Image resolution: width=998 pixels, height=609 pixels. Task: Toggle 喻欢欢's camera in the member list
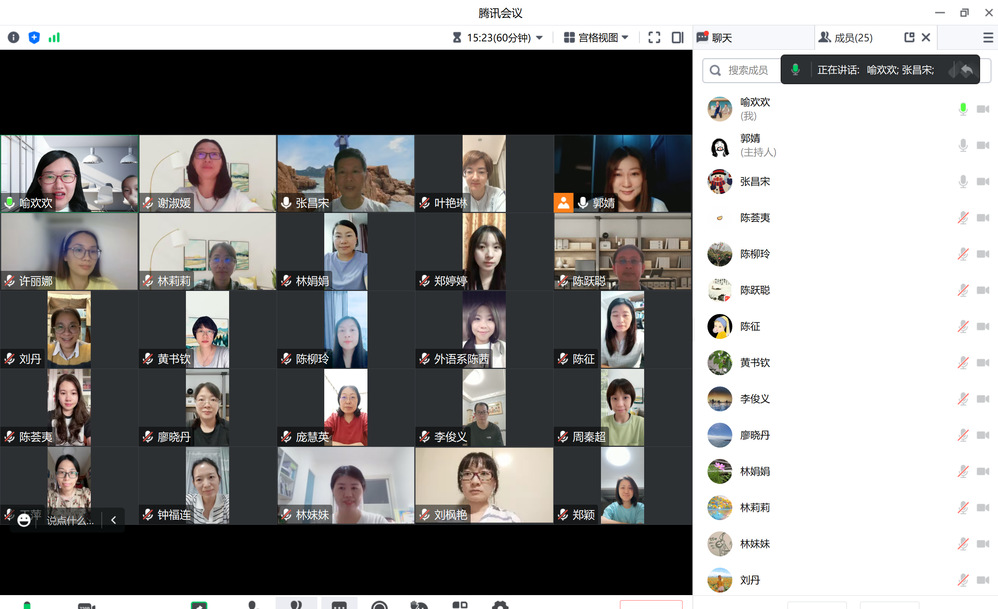983,109
